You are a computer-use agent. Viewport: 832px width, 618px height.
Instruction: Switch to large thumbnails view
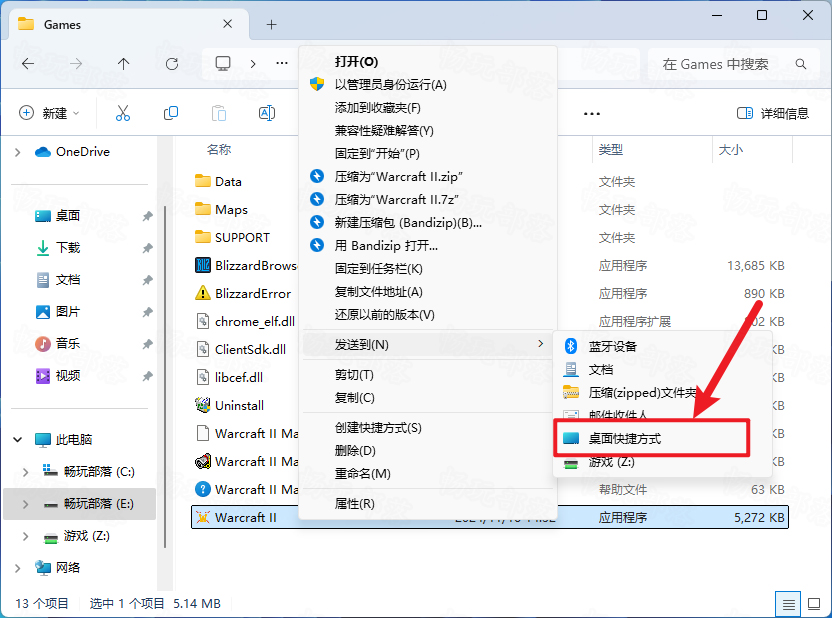(813, 604)
